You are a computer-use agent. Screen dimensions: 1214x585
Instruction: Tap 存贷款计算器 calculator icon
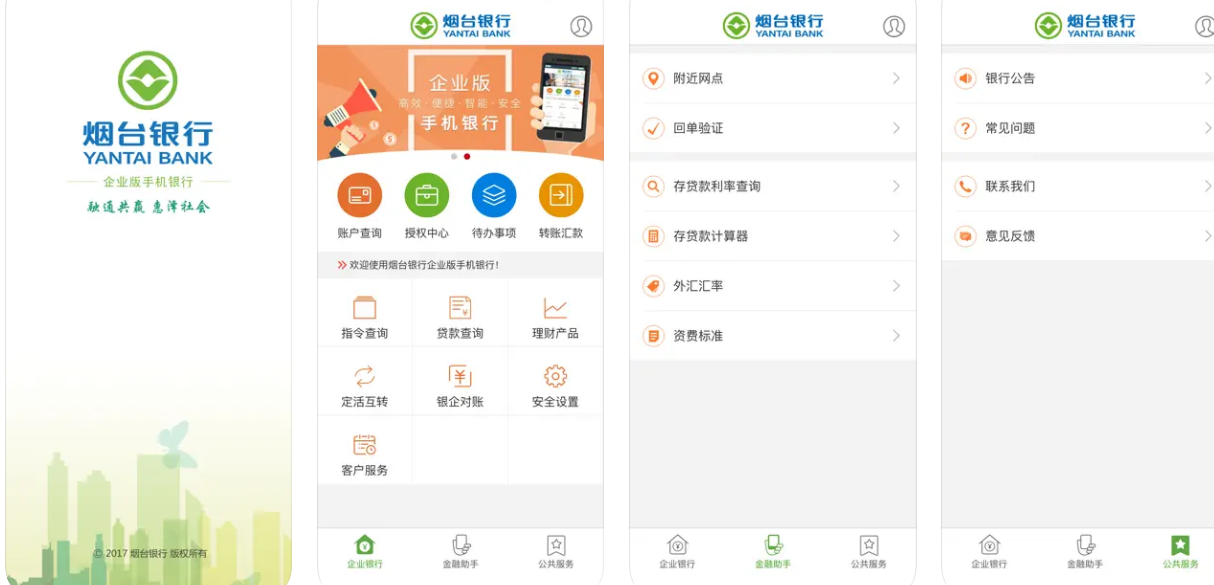[x=653, y=236]
